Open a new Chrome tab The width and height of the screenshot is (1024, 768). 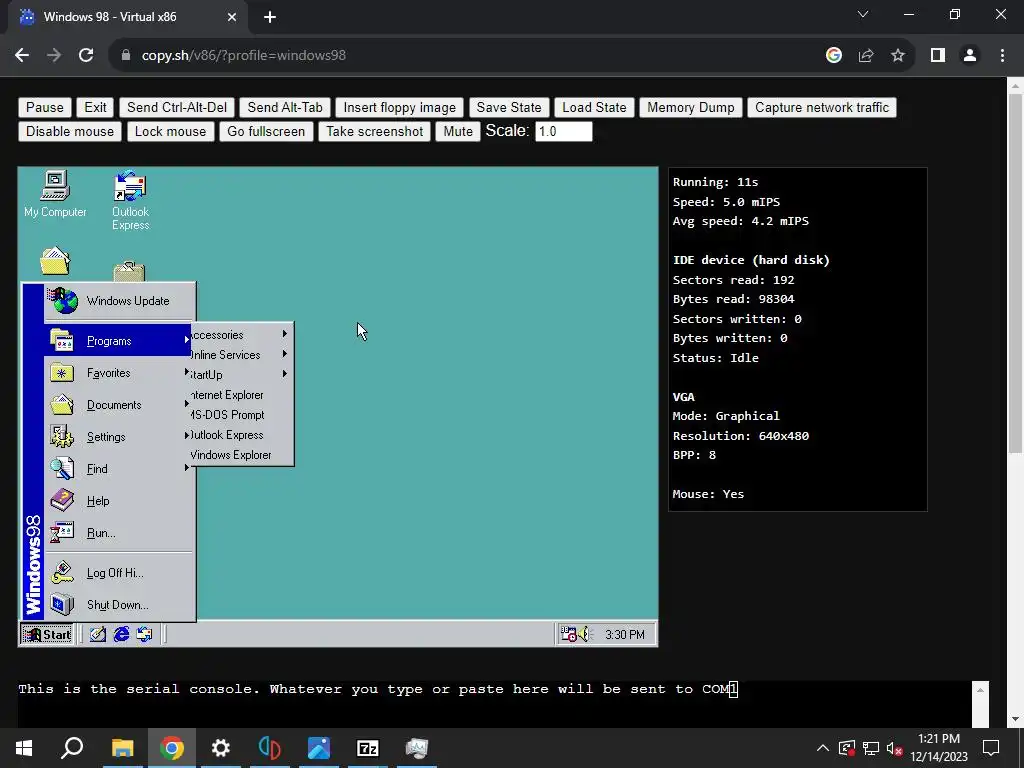click(x=270, y=17)
